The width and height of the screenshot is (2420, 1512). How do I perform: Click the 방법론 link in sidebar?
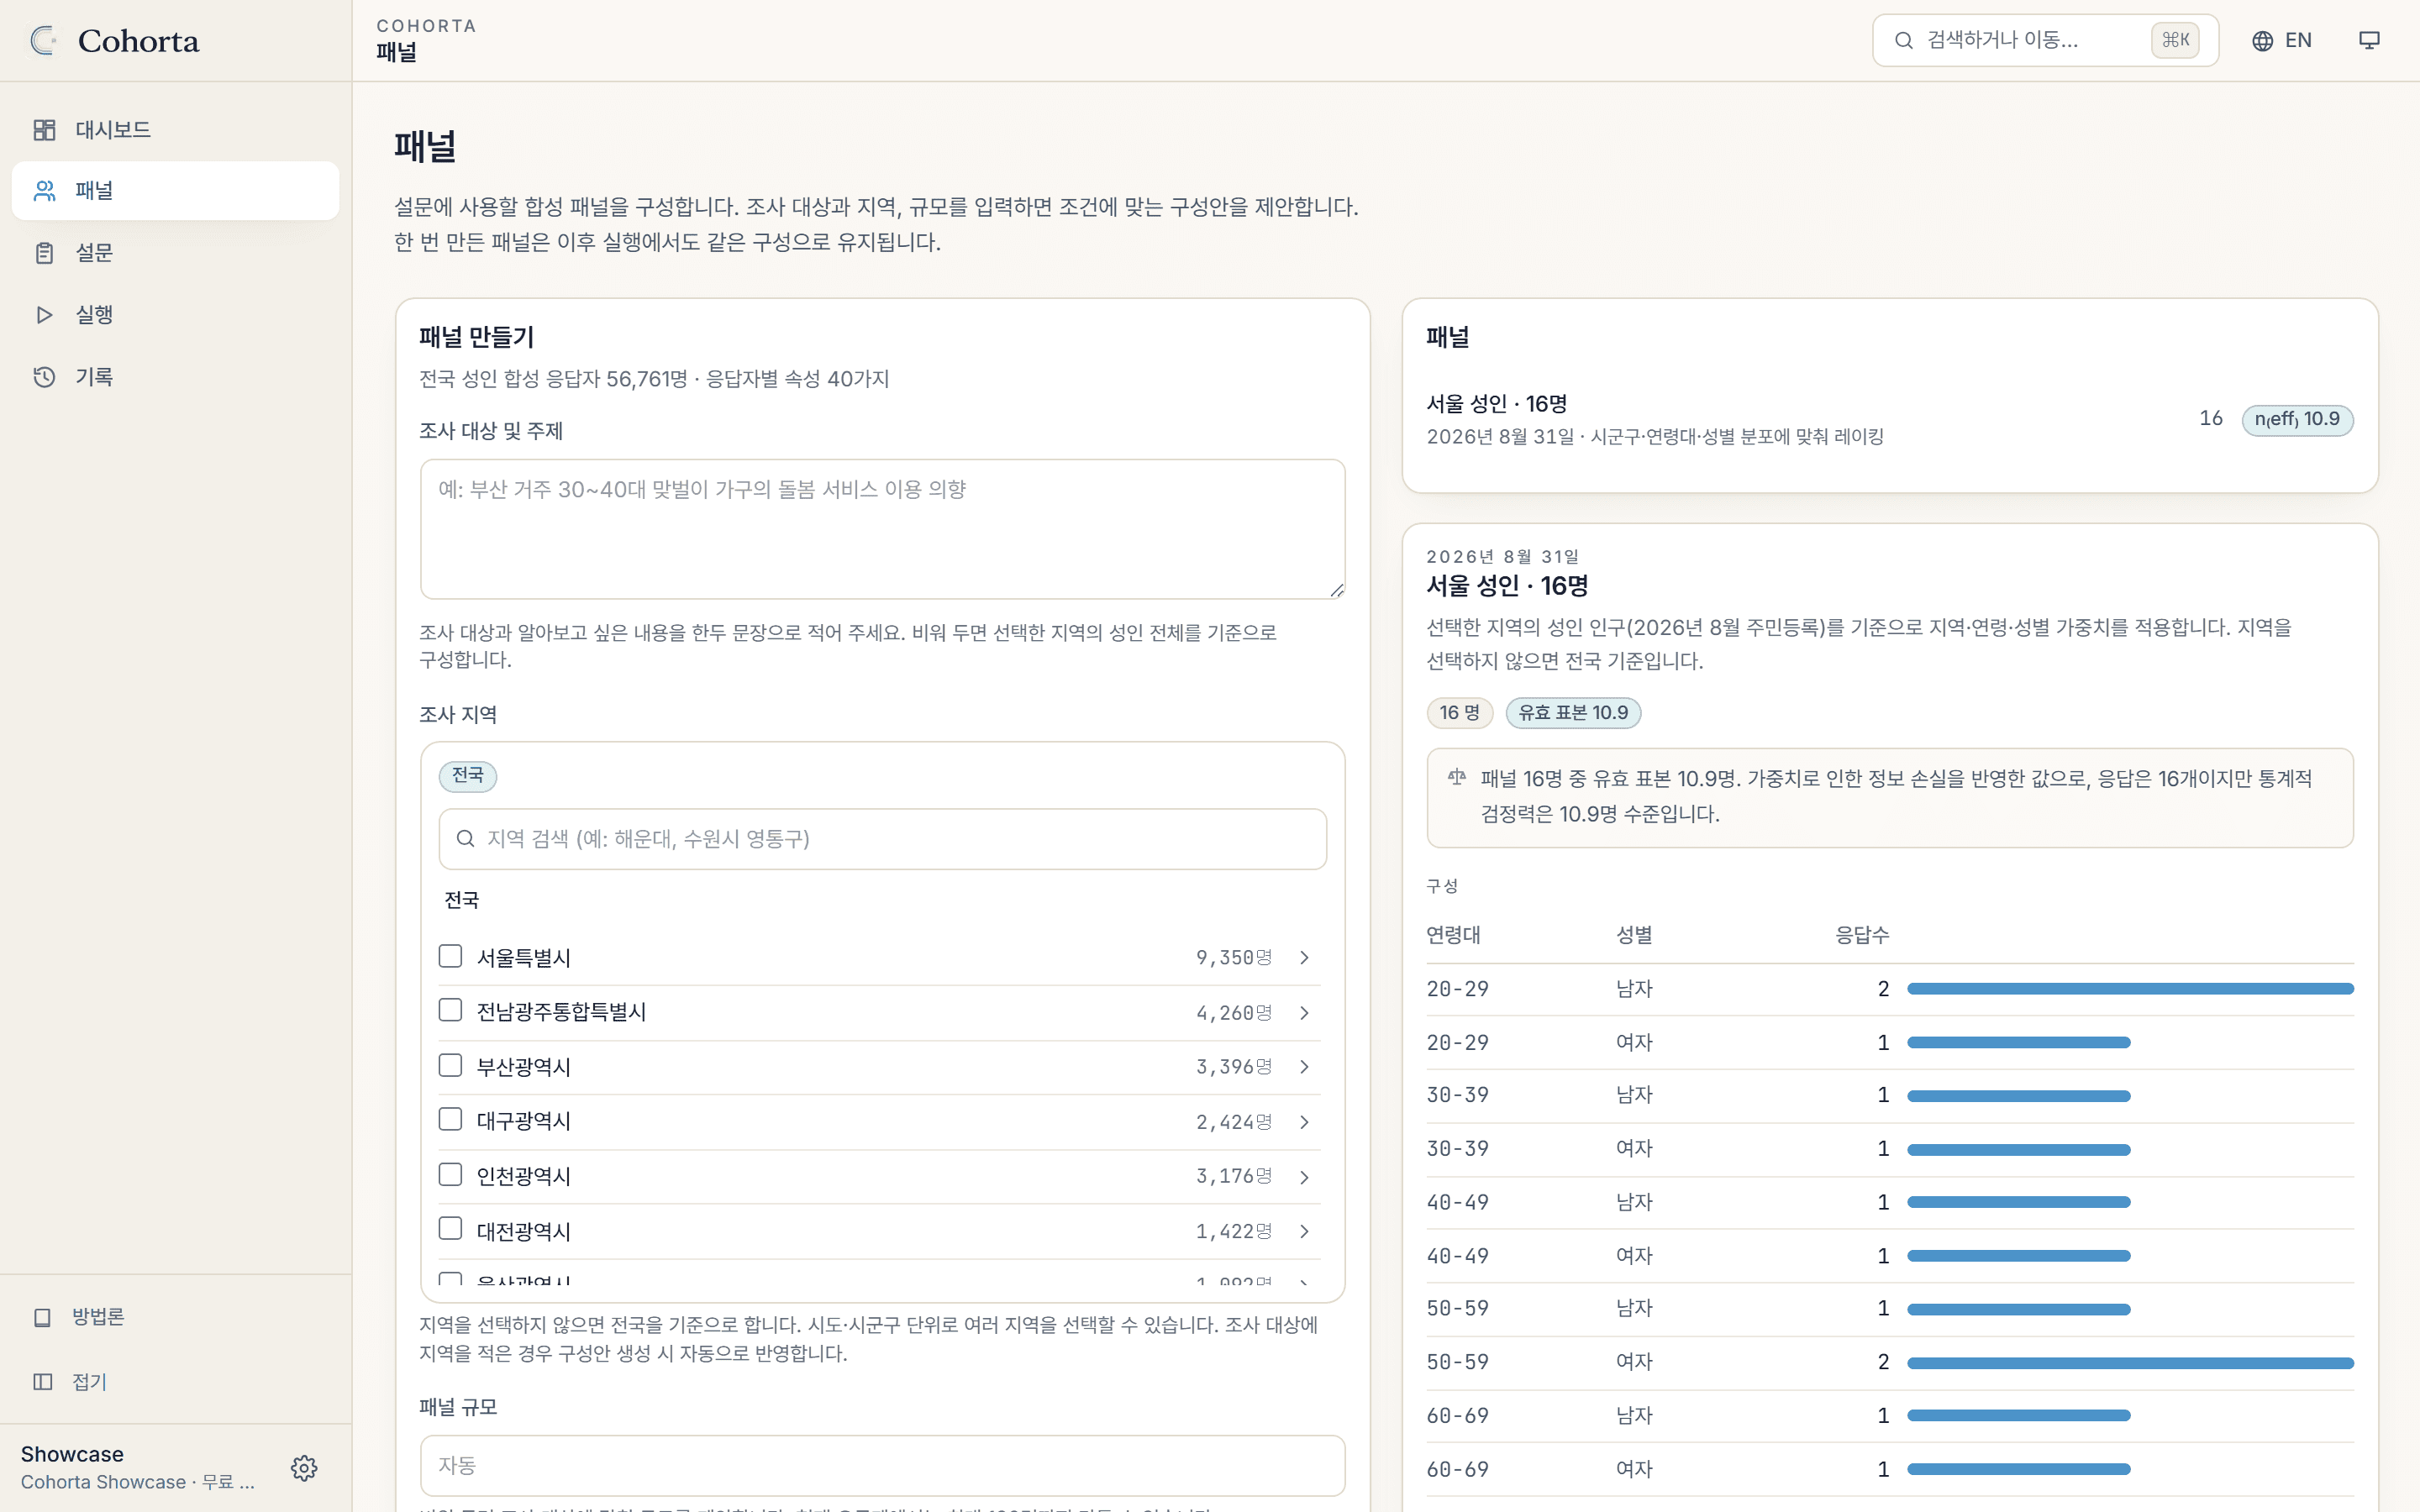175,1317
